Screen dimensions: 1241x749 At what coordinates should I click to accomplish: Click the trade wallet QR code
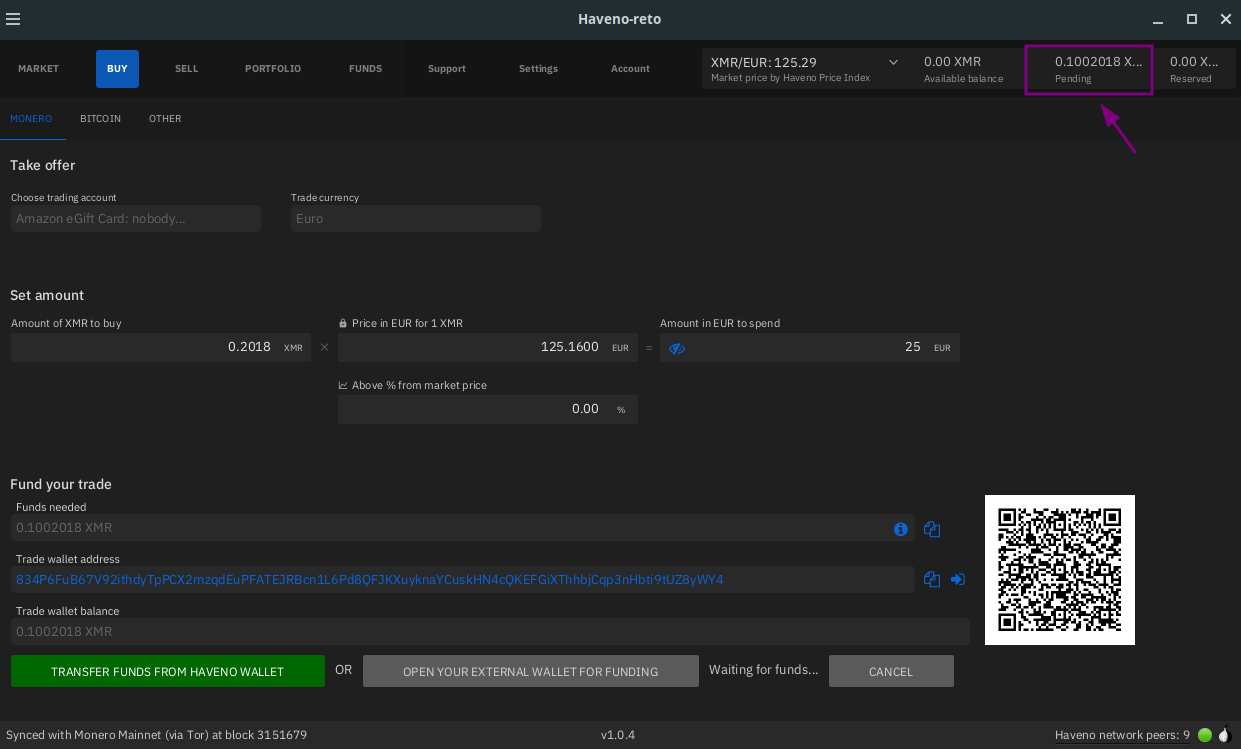coord(1059,570)
